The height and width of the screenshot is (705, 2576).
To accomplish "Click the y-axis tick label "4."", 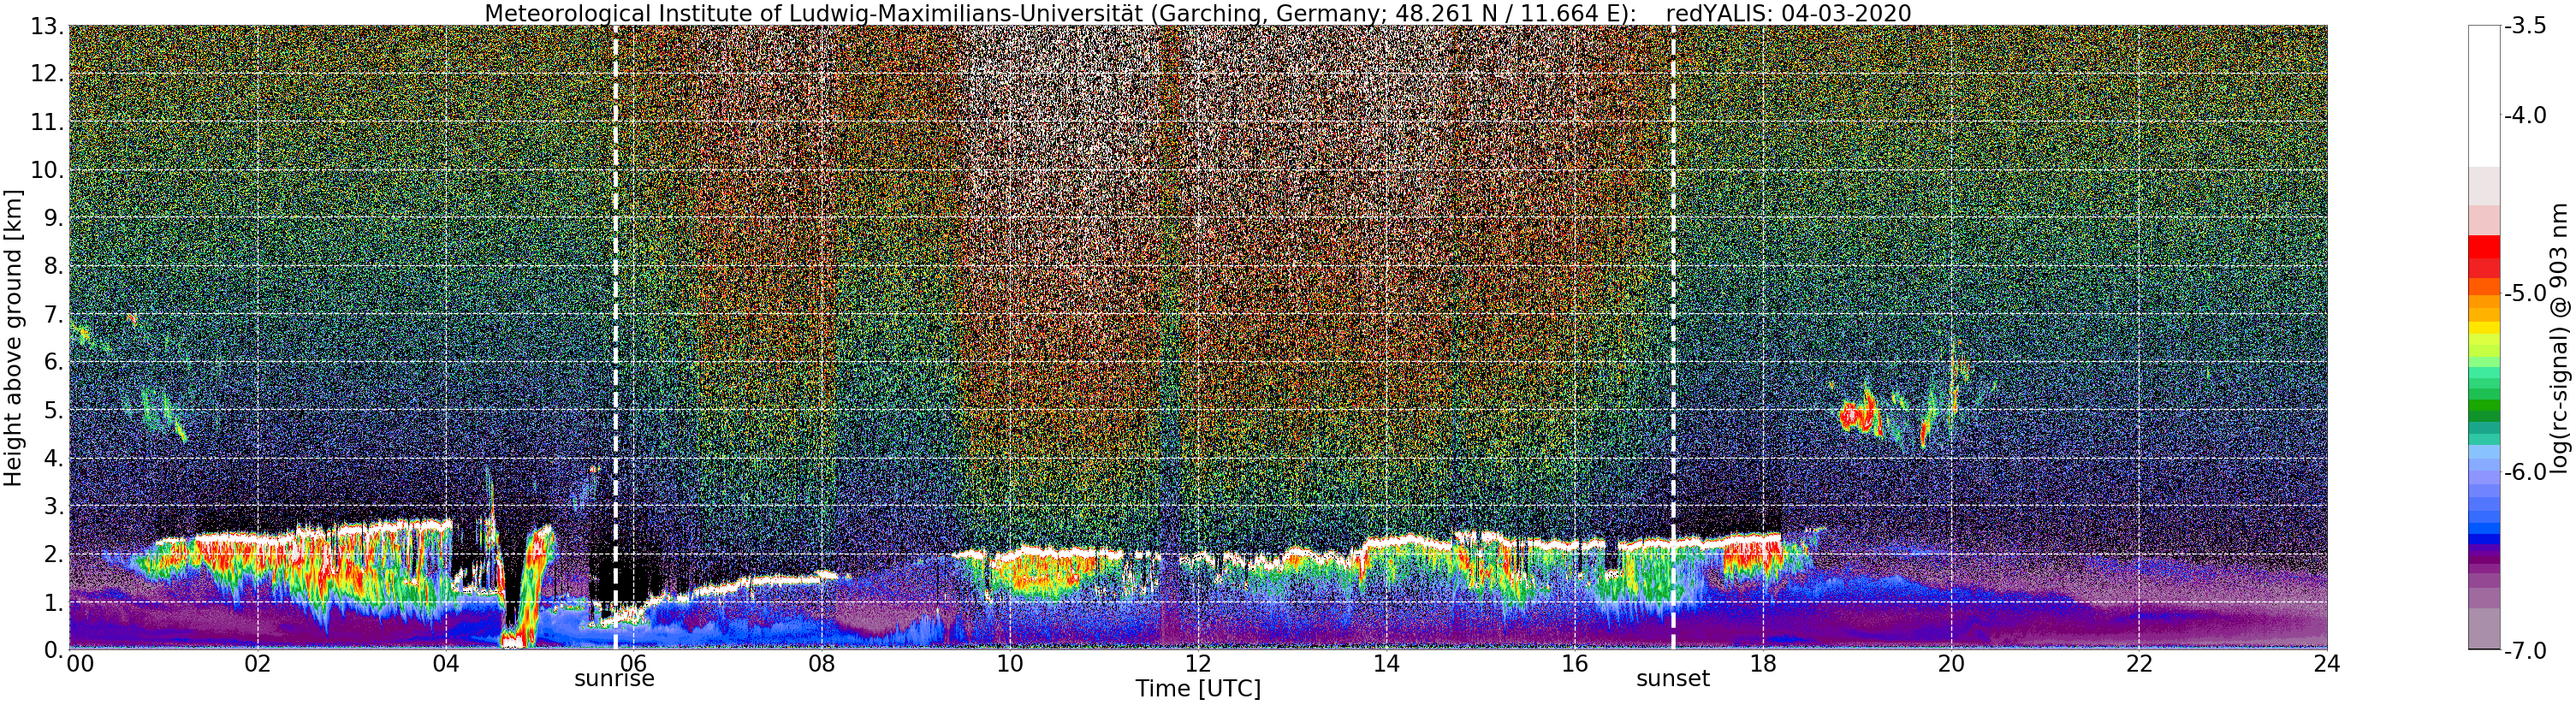I will (54, 458).
